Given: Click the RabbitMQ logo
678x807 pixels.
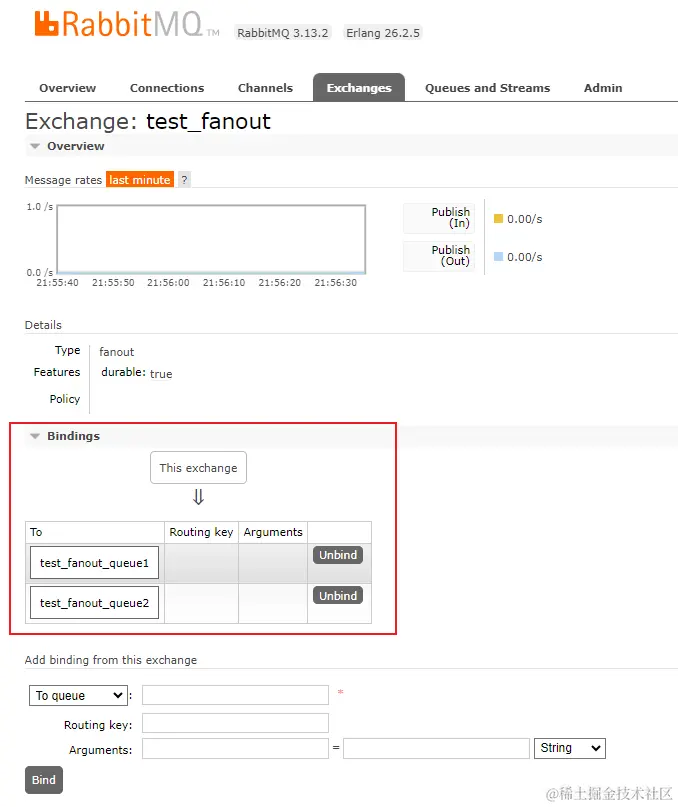Looking at the screenshot, I should click(x=127, y=24).
